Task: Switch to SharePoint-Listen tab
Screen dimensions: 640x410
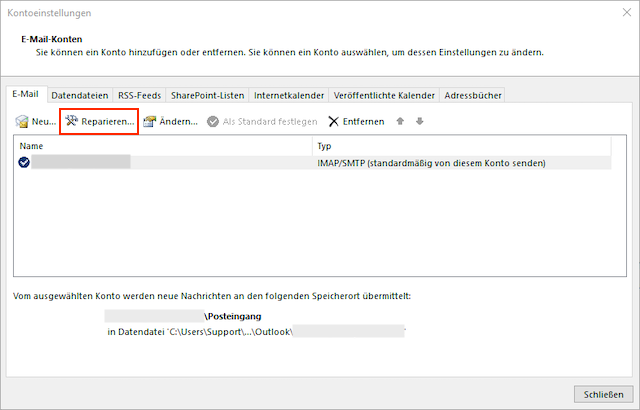Action: pos(207,95)
